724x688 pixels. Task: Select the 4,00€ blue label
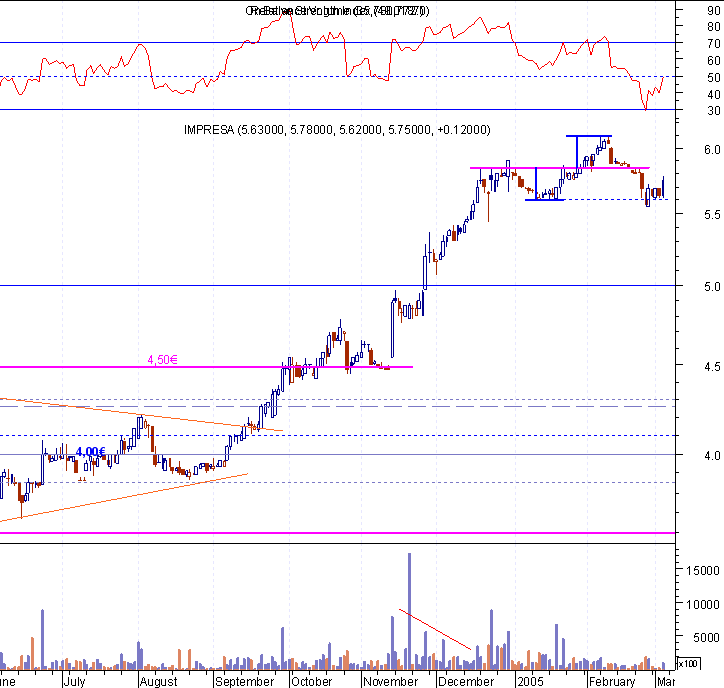click(90, 452)
